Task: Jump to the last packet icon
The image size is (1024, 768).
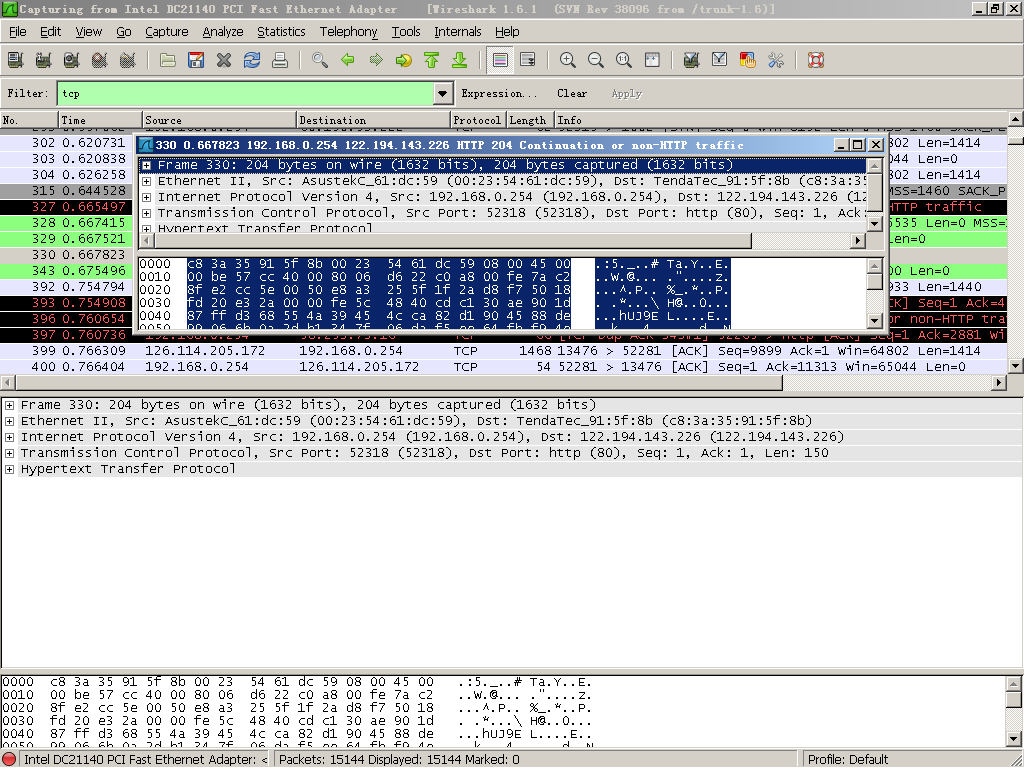Action: 460,60
